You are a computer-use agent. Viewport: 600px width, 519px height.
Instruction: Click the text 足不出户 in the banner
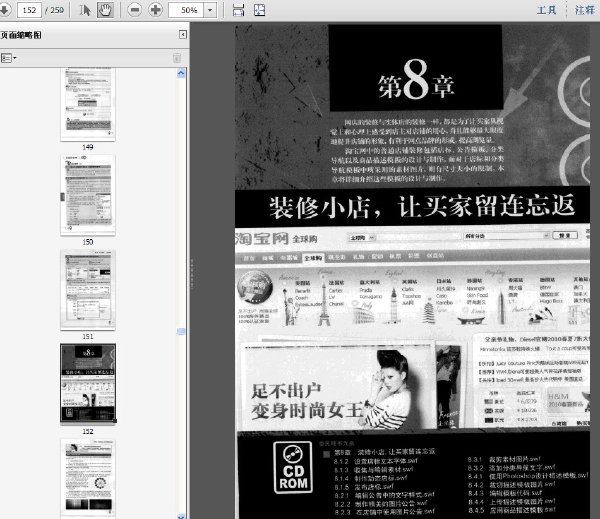click(286, 391)
